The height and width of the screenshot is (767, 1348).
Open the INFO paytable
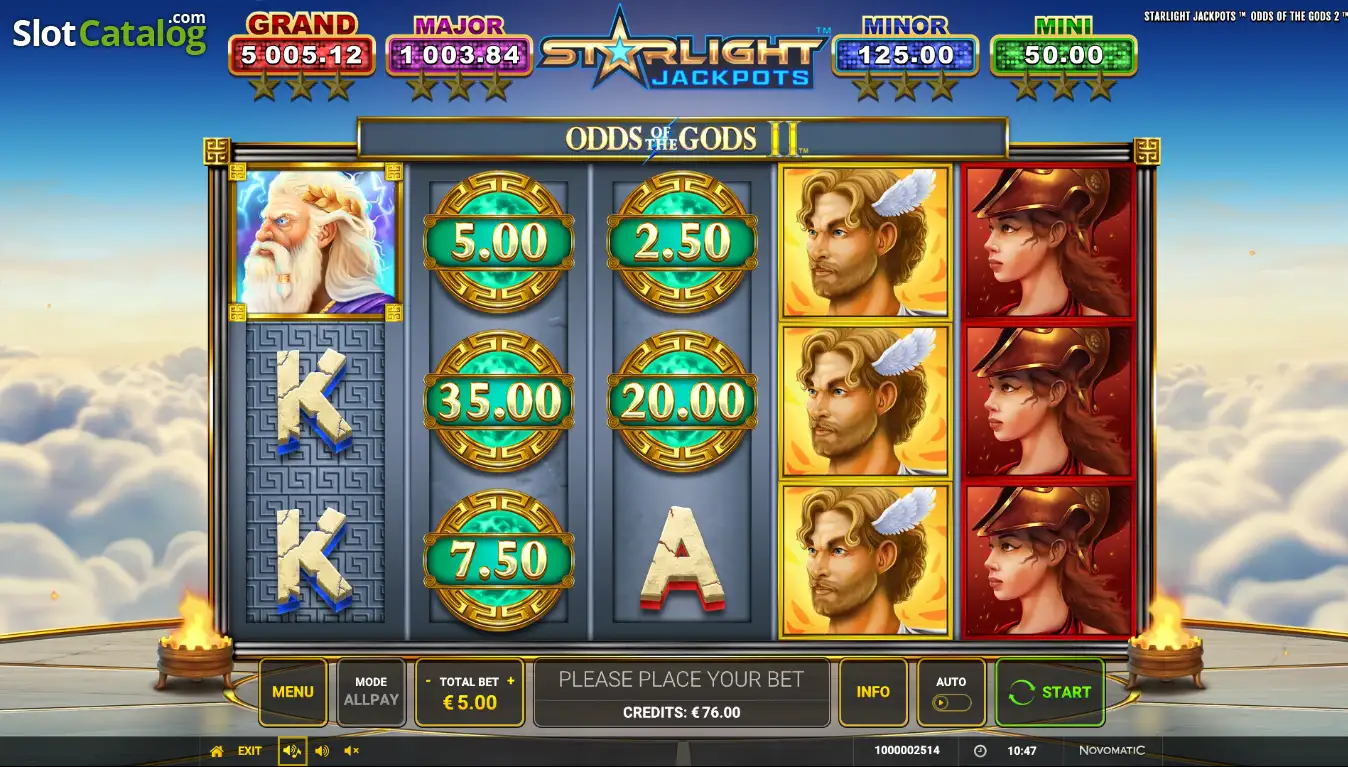tap(873, 692)
